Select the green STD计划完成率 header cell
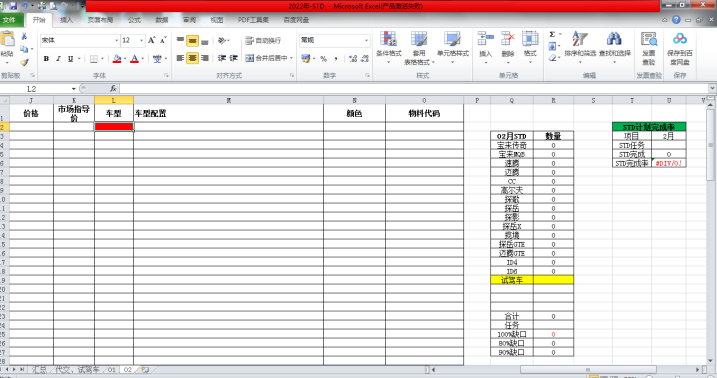Screen dimensions: 717x378 click(x=649, y=127)
